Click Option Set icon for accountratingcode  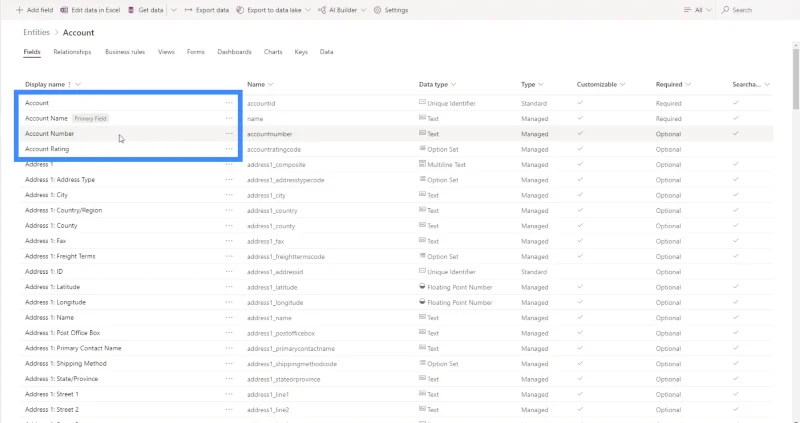422,148
